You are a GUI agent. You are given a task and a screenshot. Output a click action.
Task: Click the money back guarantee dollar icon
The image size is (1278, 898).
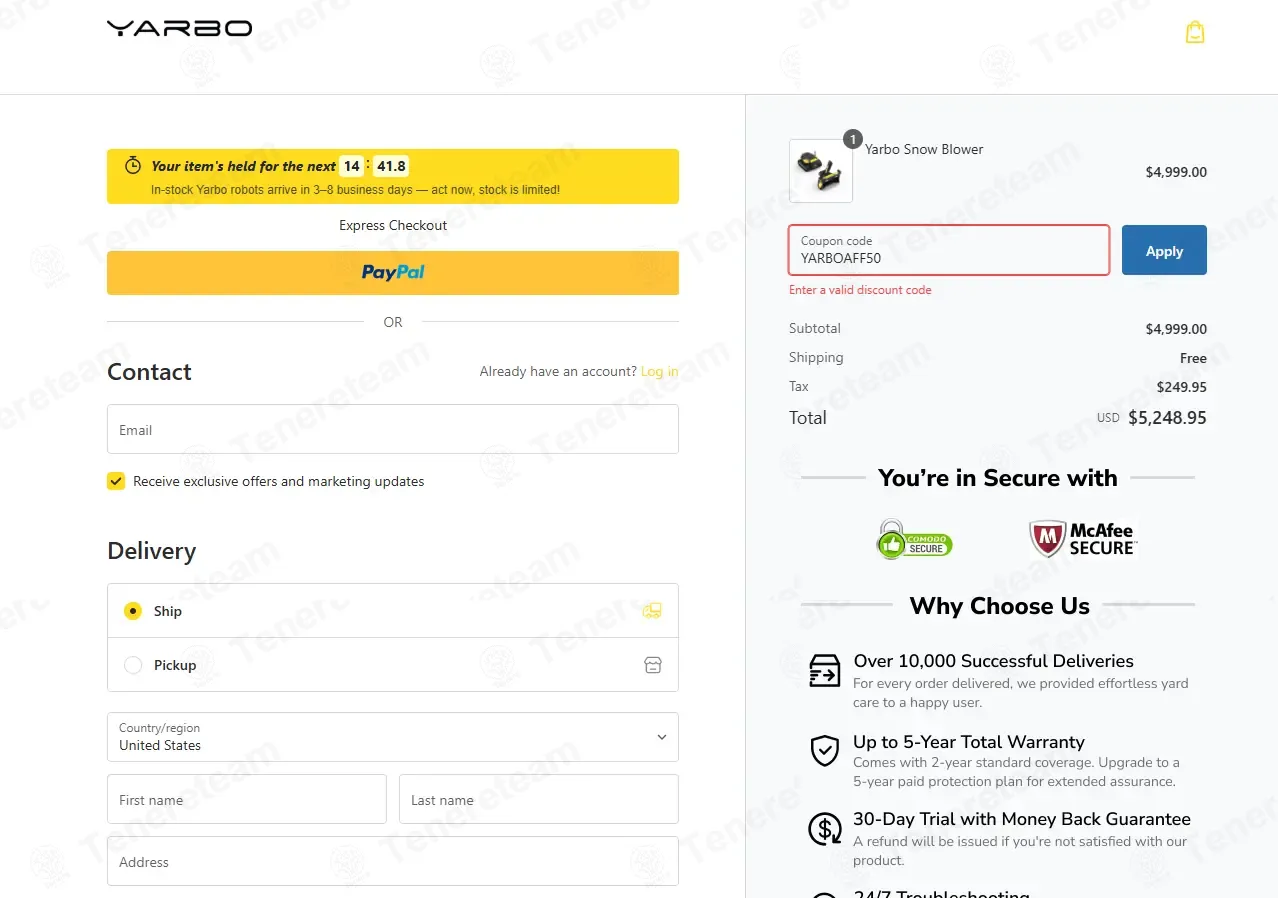825,829
